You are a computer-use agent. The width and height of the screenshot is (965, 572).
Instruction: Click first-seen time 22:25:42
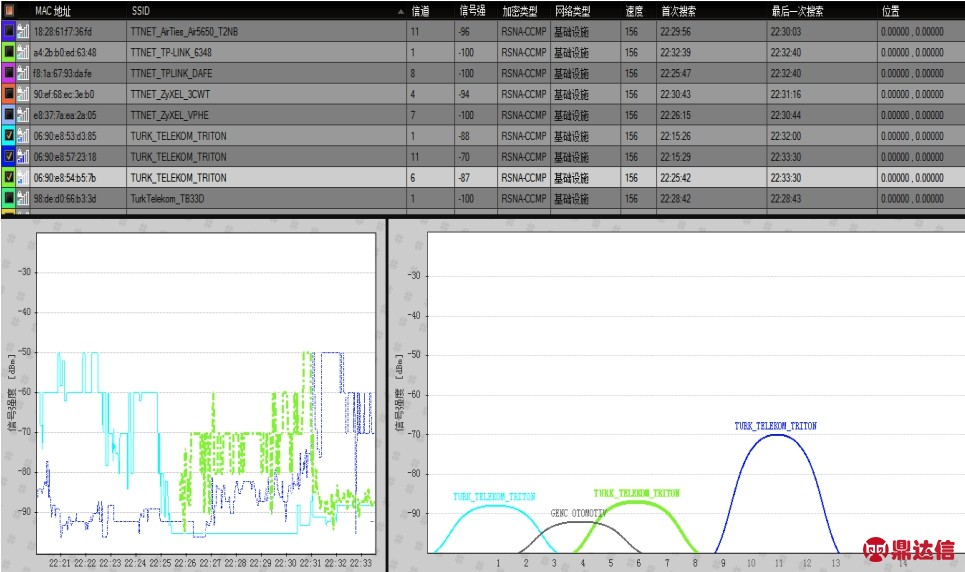click(675, 178)
